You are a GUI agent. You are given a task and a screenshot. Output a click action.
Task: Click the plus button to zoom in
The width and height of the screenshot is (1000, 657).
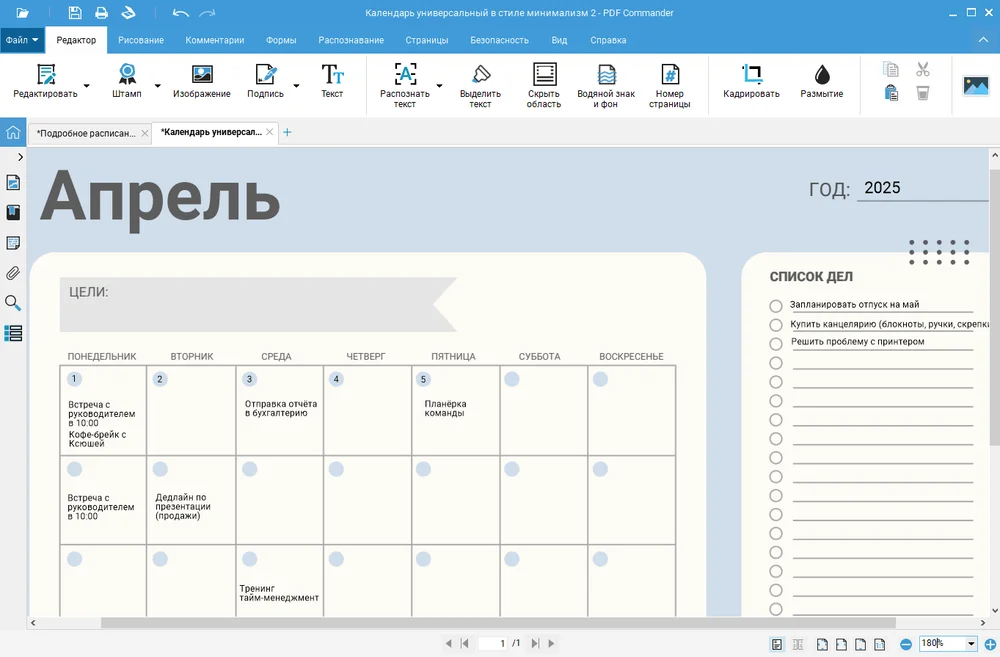[990, 644]
